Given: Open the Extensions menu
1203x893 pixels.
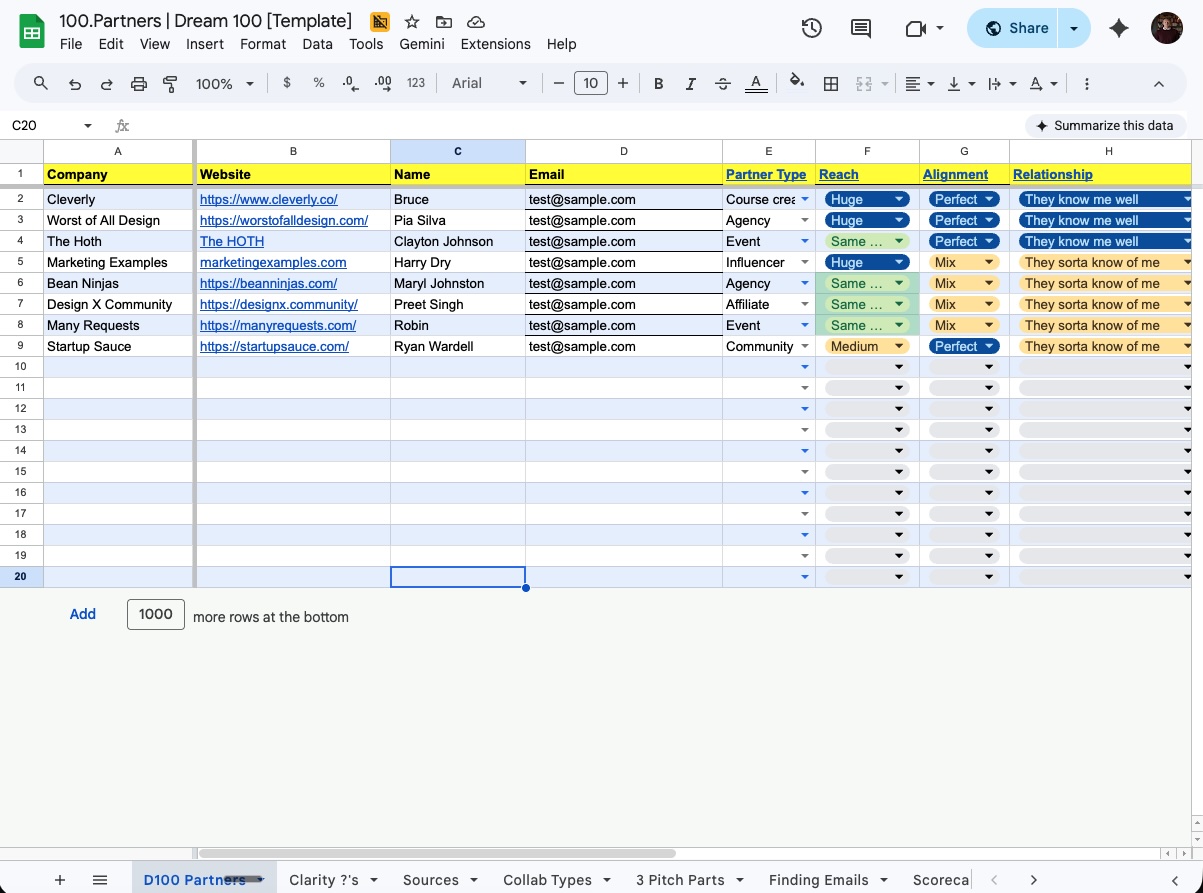Looking at the screenshot, I should [x=495, y=44].
